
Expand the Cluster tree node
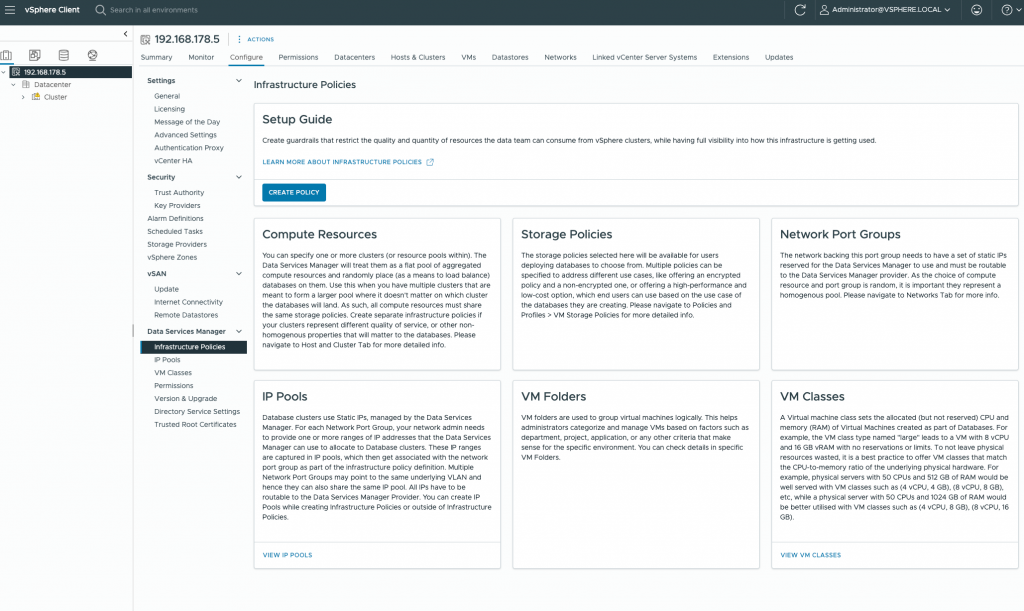pyautogui.click(x=23, y=97)
